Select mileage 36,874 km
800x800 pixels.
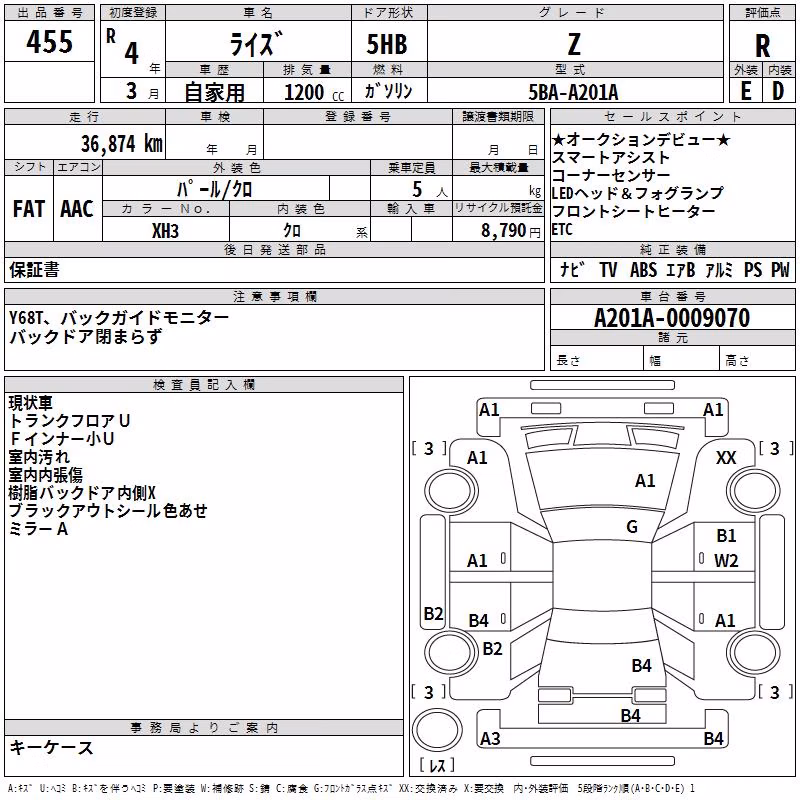(x=122, y=144)
